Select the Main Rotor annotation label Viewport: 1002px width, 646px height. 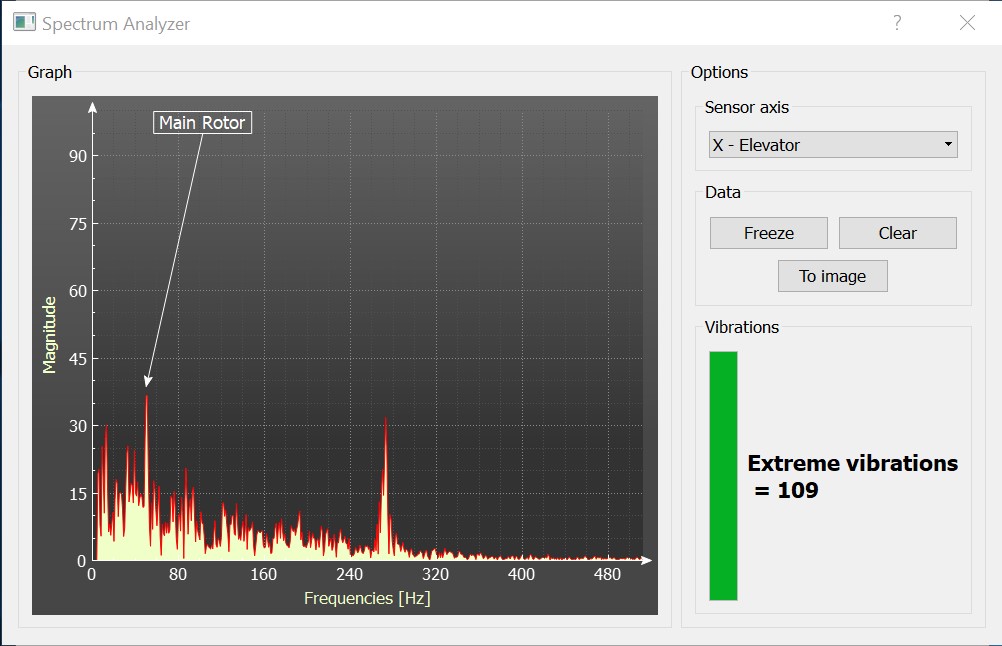point(202,123)
